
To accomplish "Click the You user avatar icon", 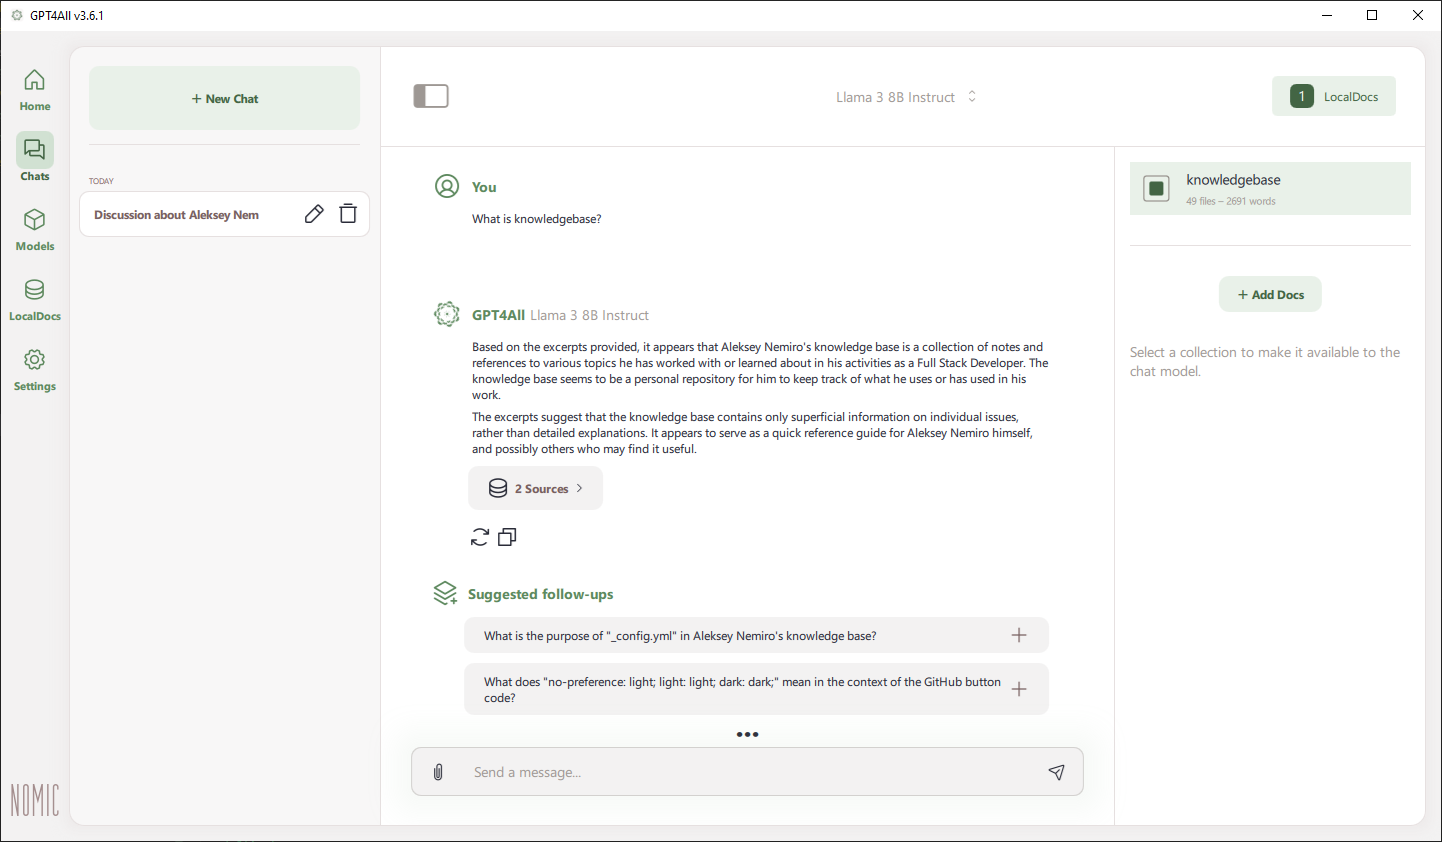I will [447, 186].
